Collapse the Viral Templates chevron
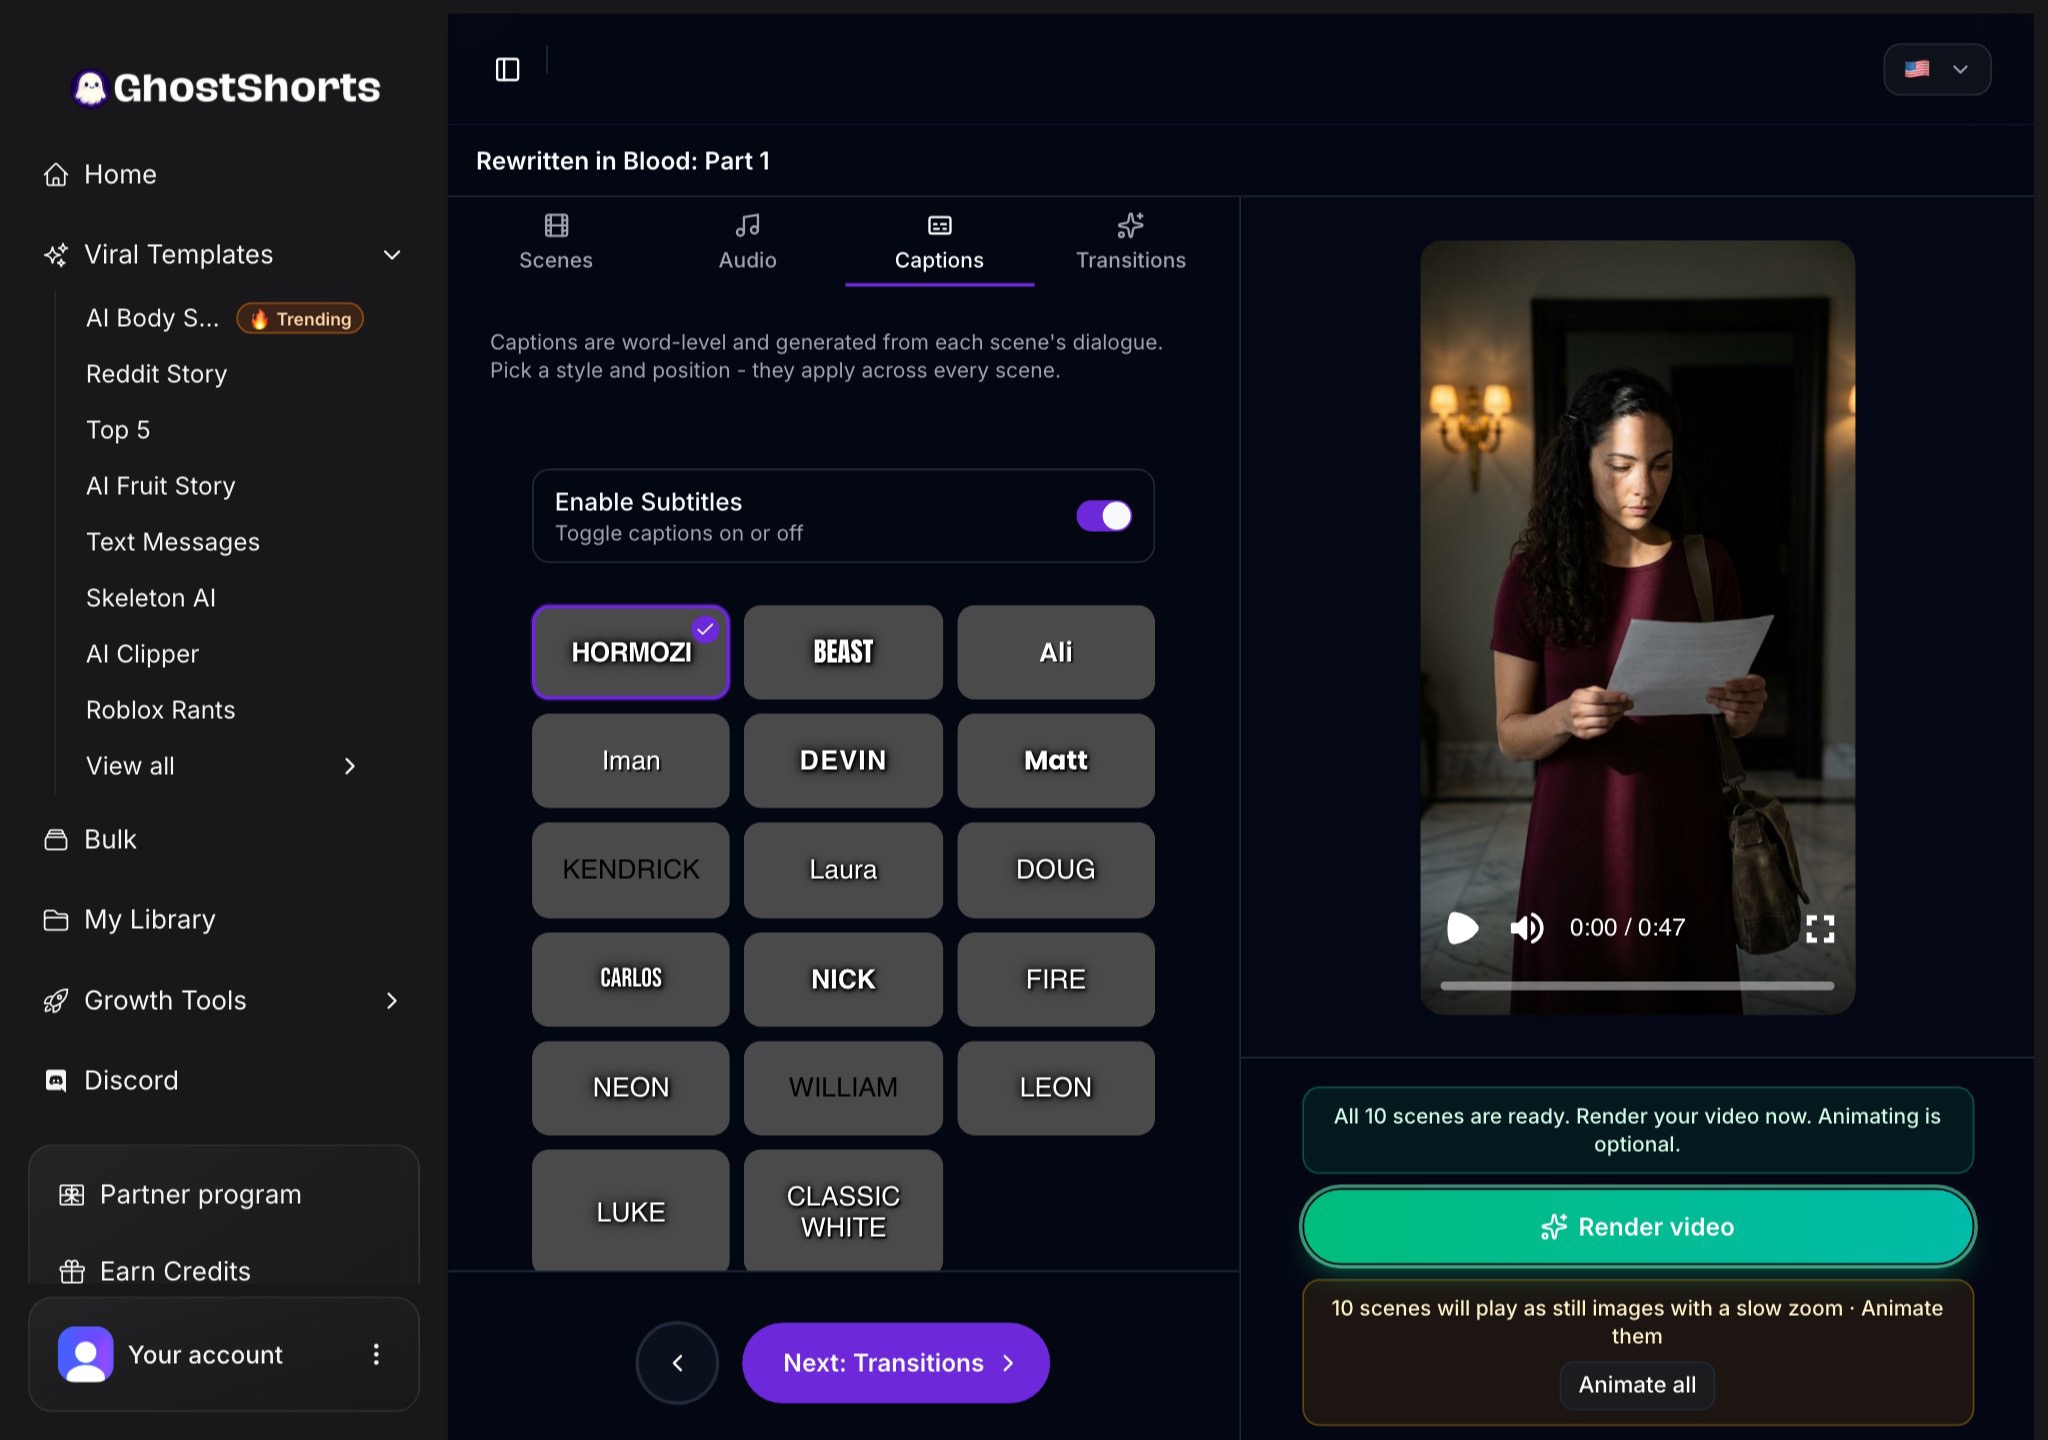2048x1440 pixels. 392,255
